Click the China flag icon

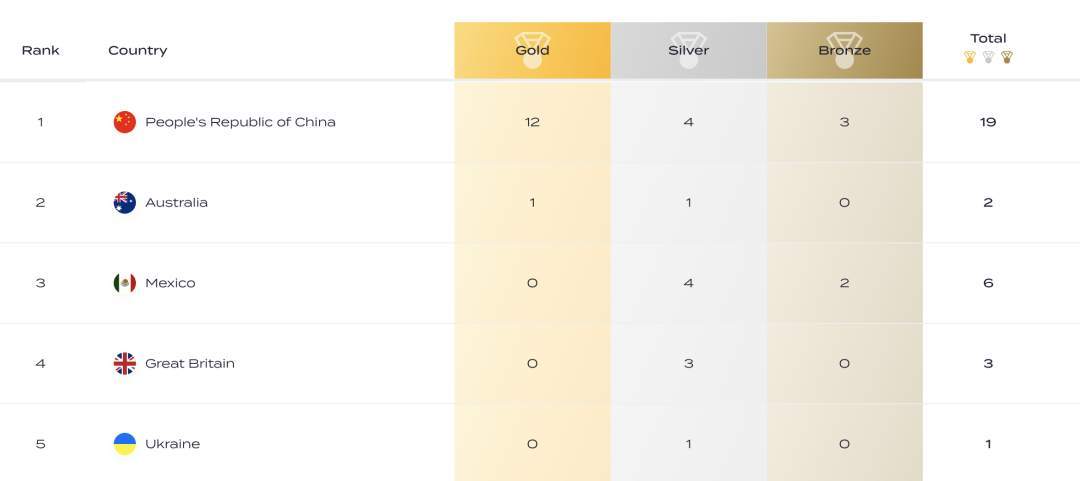tap(124, 122)
